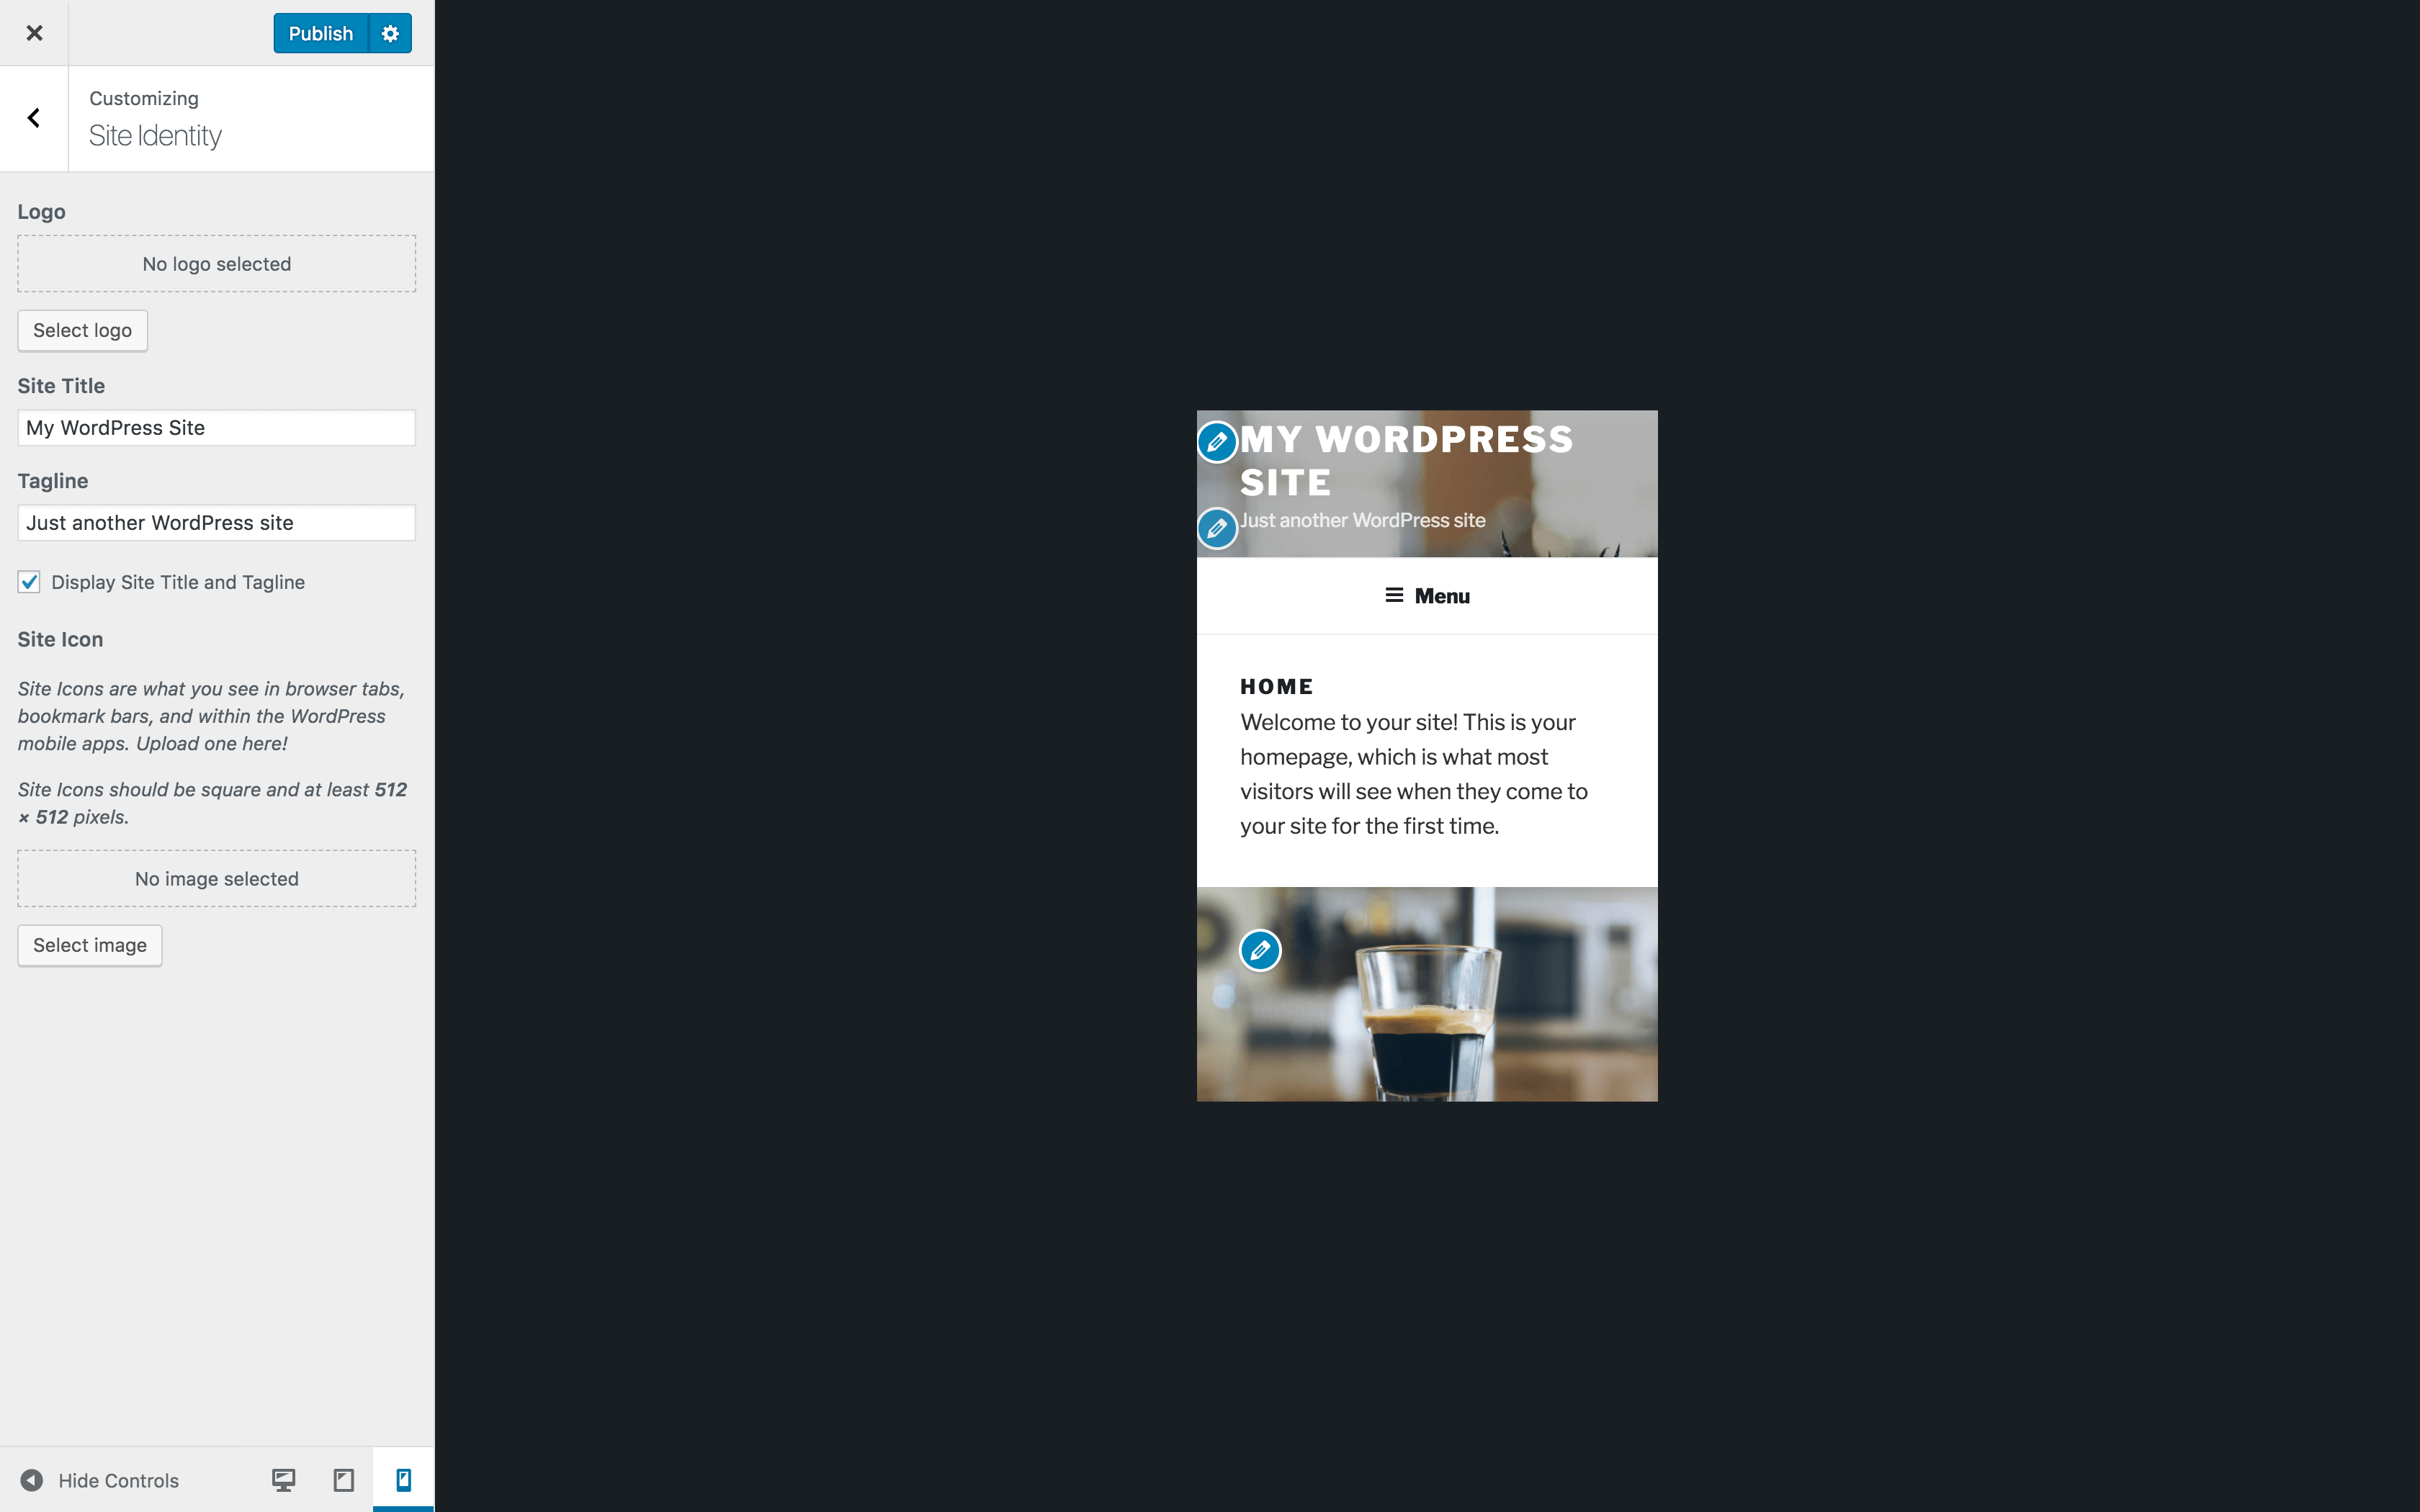Toggle Display Site Title and Tagline checkbox
The height and width of the screenshot is (1512, 2420).
(x=28, y=582)
